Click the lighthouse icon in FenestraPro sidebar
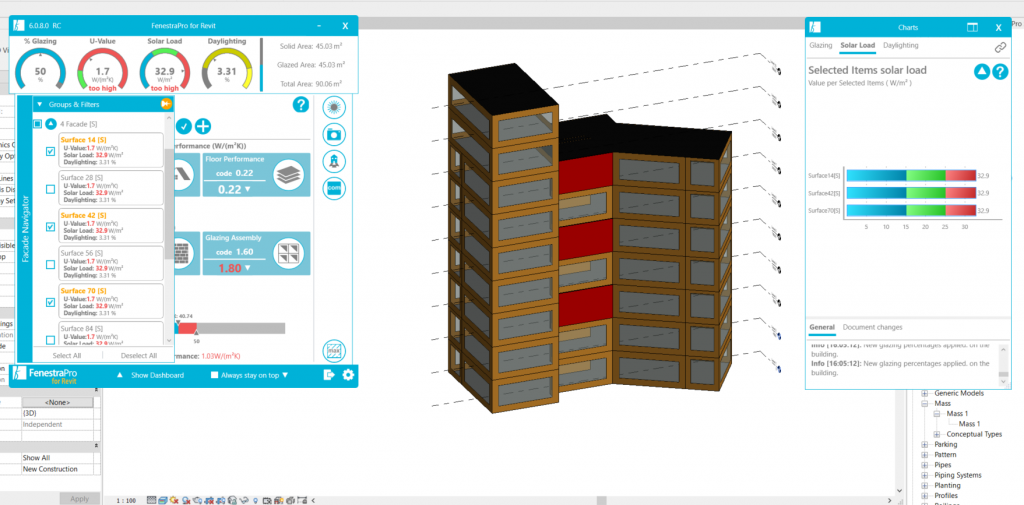The image size is (1024, 505). click(x=334, y=161)
